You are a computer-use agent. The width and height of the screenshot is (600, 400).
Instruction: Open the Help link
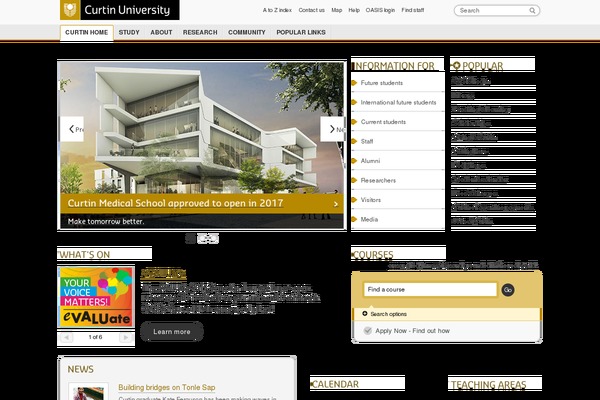tap(354, 10)
